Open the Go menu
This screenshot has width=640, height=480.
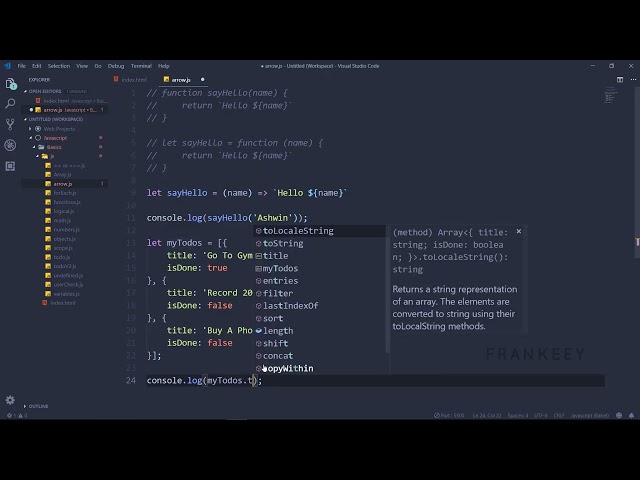click(x=98, y=66)
